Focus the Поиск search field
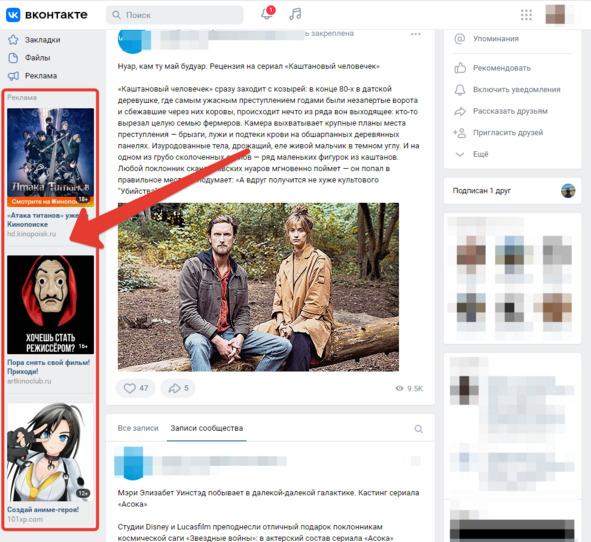 click(x=175, y=15)
